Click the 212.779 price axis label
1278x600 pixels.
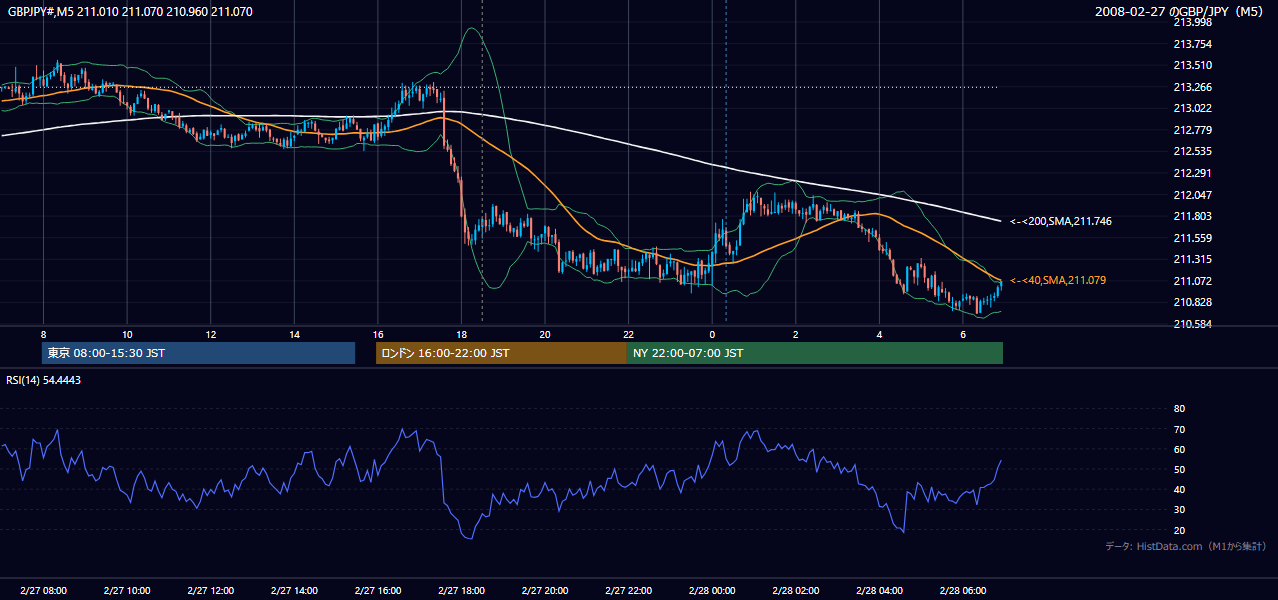1192,130
